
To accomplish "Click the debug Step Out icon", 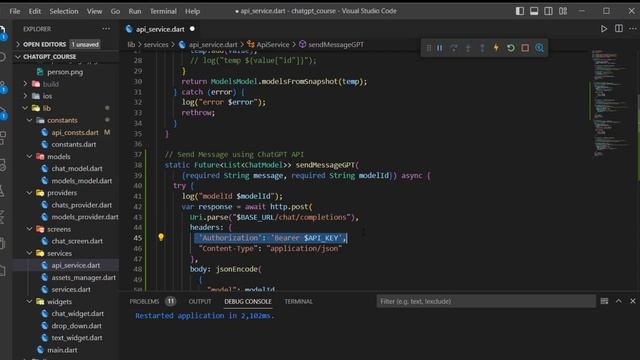I will click(x=482, y=48).
